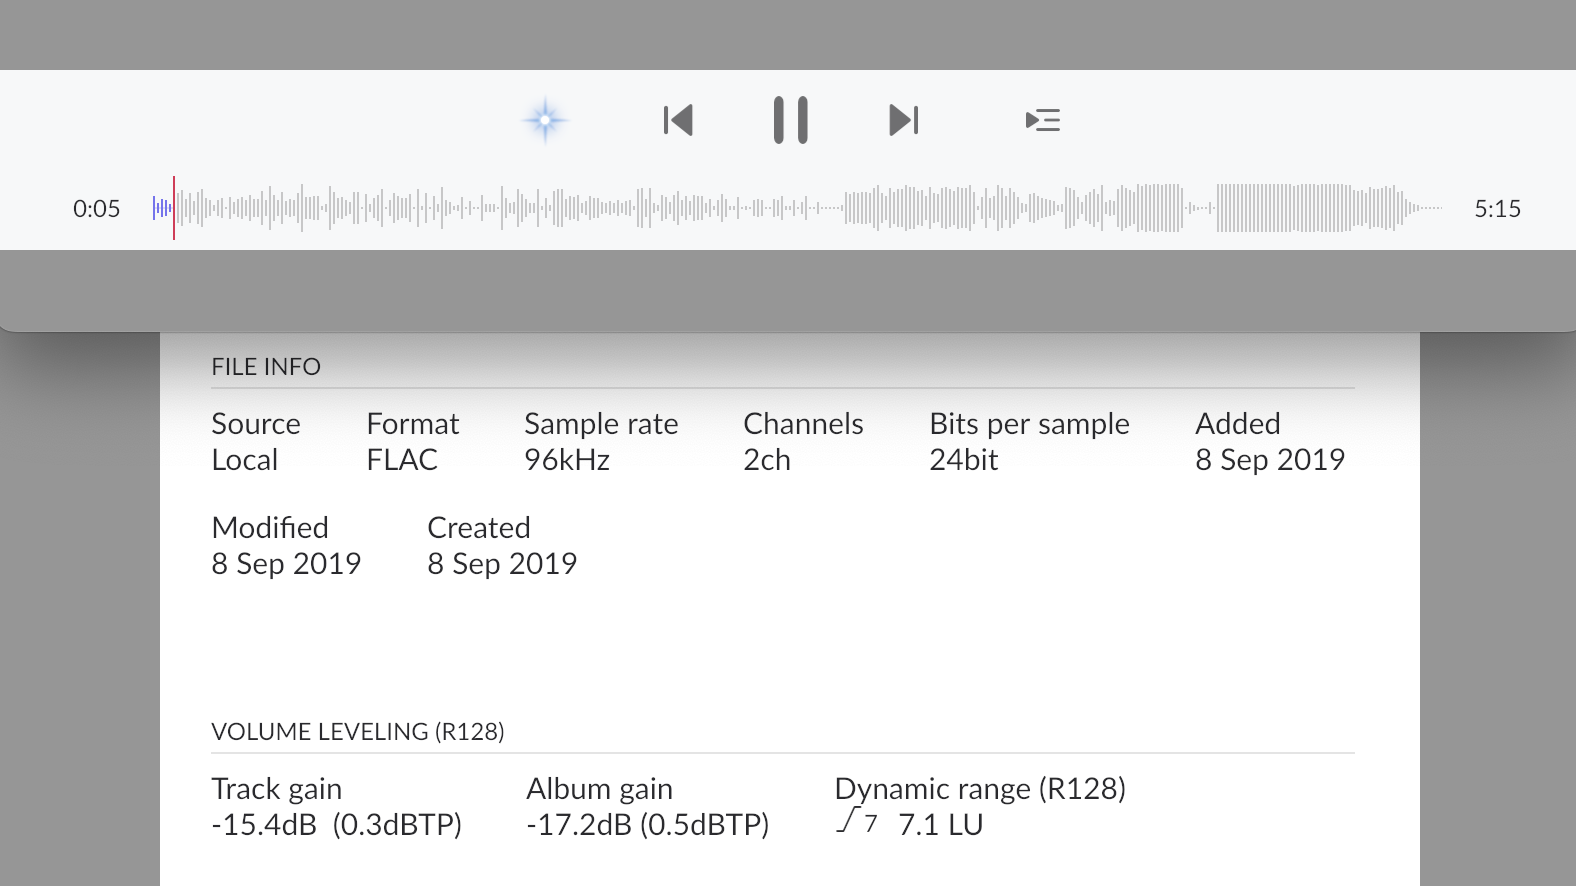Click the 24bit bits per sample value
1576x886 pixels.
(x=964, y=460)
